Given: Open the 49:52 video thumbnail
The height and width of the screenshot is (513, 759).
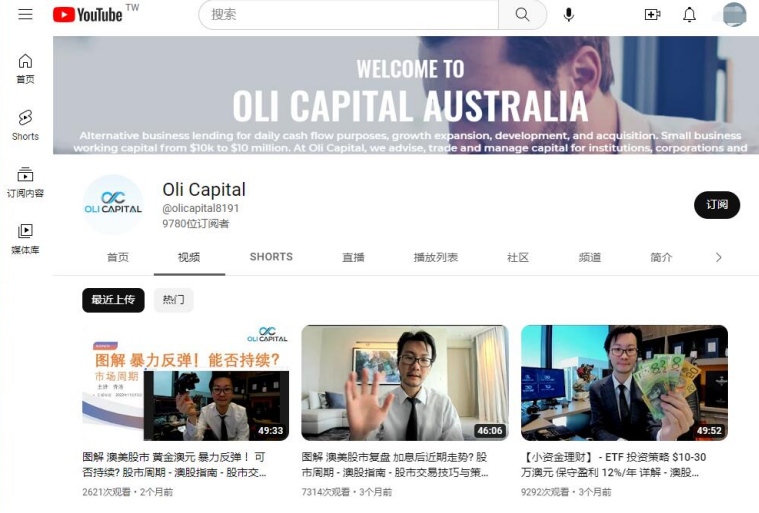Looking at the screenshot, I should point(624,382).
